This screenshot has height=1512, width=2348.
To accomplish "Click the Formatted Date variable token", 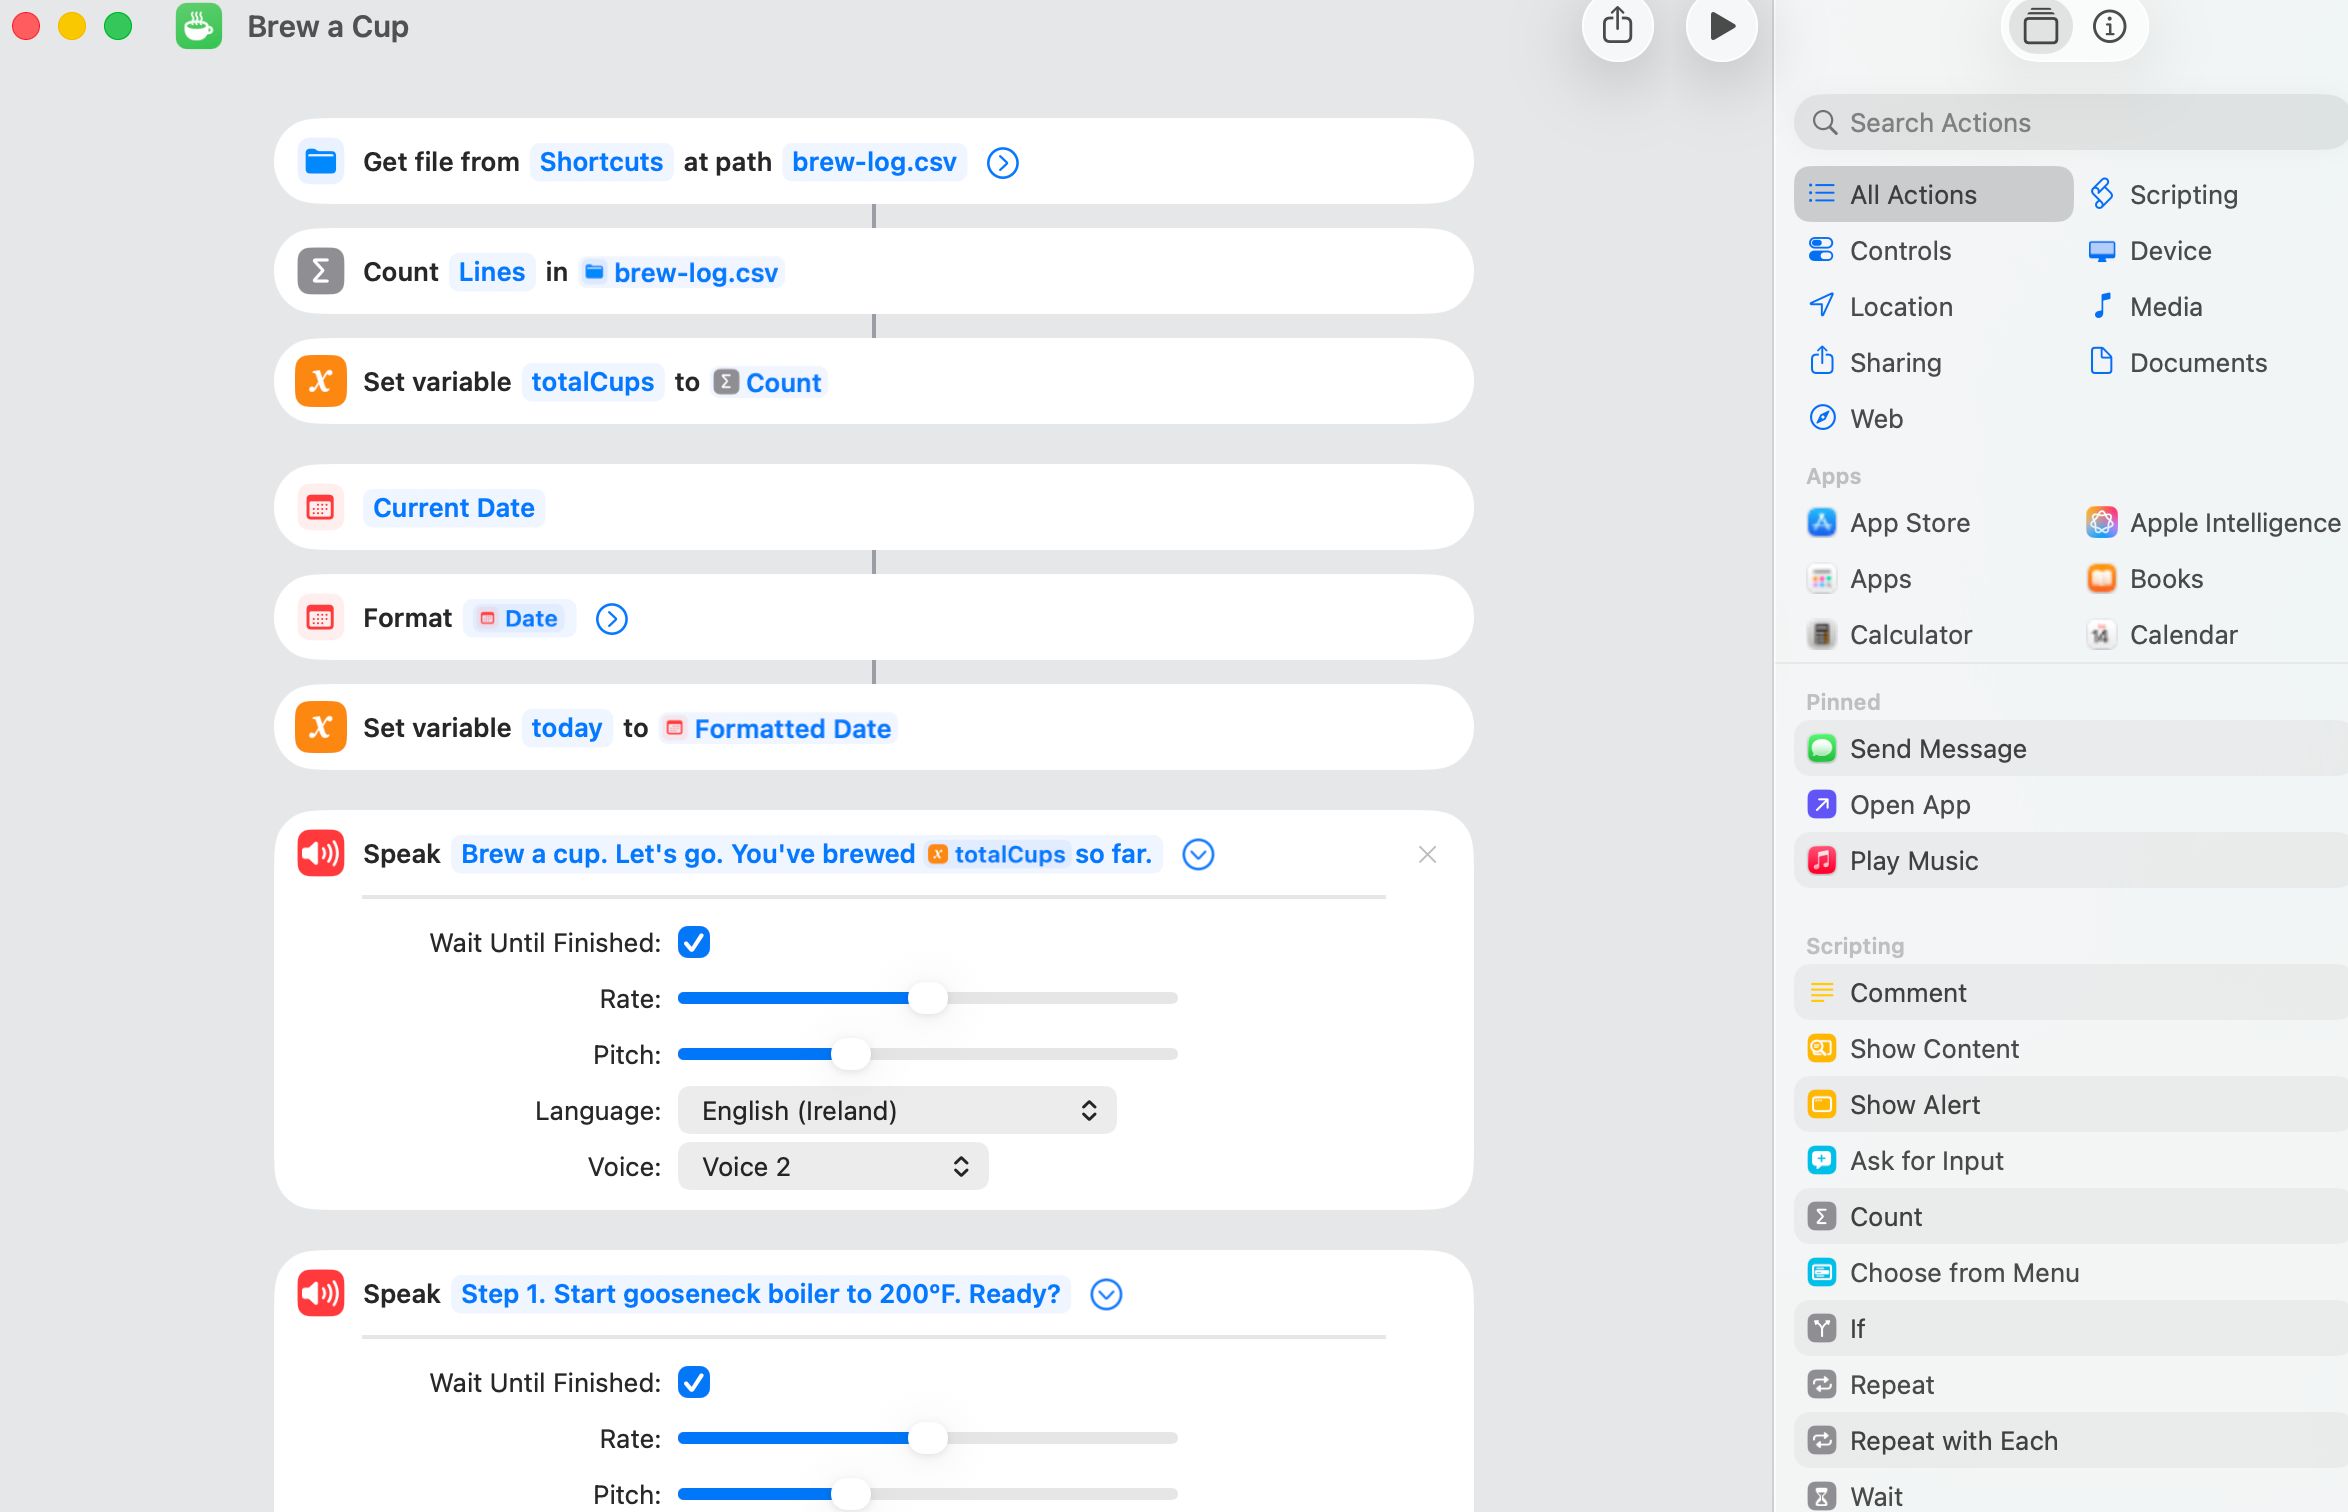I will (779, 729).
